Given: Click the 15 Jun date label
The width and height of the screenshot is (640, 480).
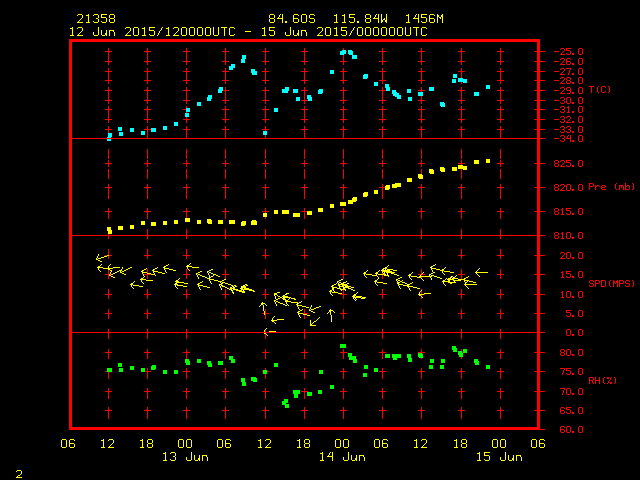Looking at the screenshot, I should tap(499, 457).
